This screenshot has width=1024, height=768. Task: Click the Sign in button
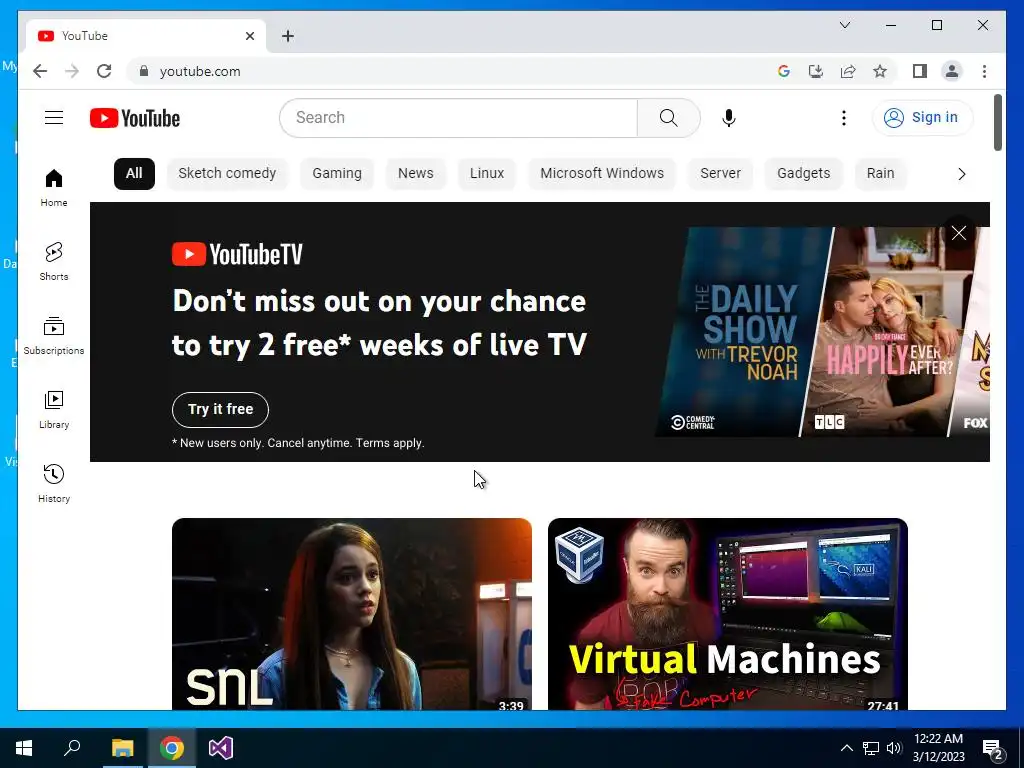point(922,118)
